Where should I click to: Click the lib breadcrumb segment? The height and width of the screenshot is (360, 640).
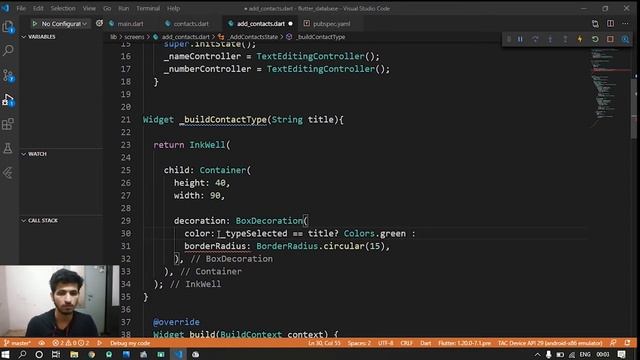click(x=113, y=37)
